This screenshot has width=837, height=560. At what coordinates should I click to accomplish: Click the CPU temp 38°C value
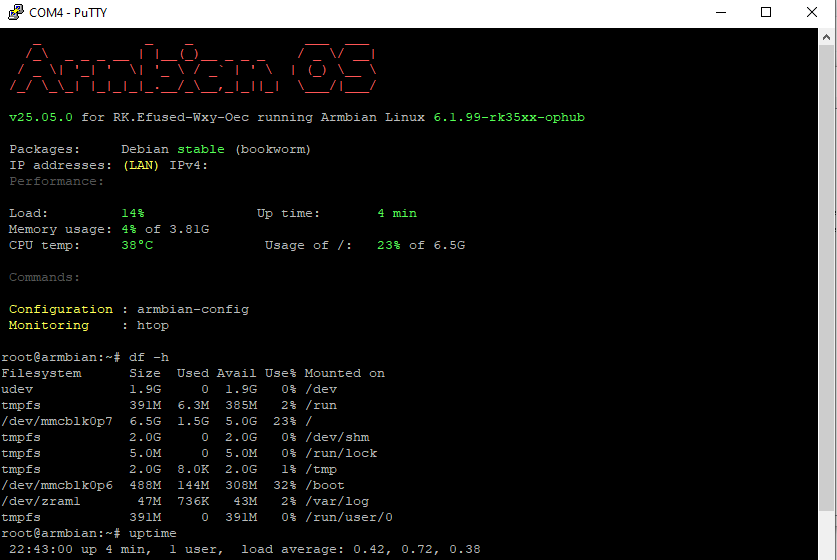click(x=137, y=245)
